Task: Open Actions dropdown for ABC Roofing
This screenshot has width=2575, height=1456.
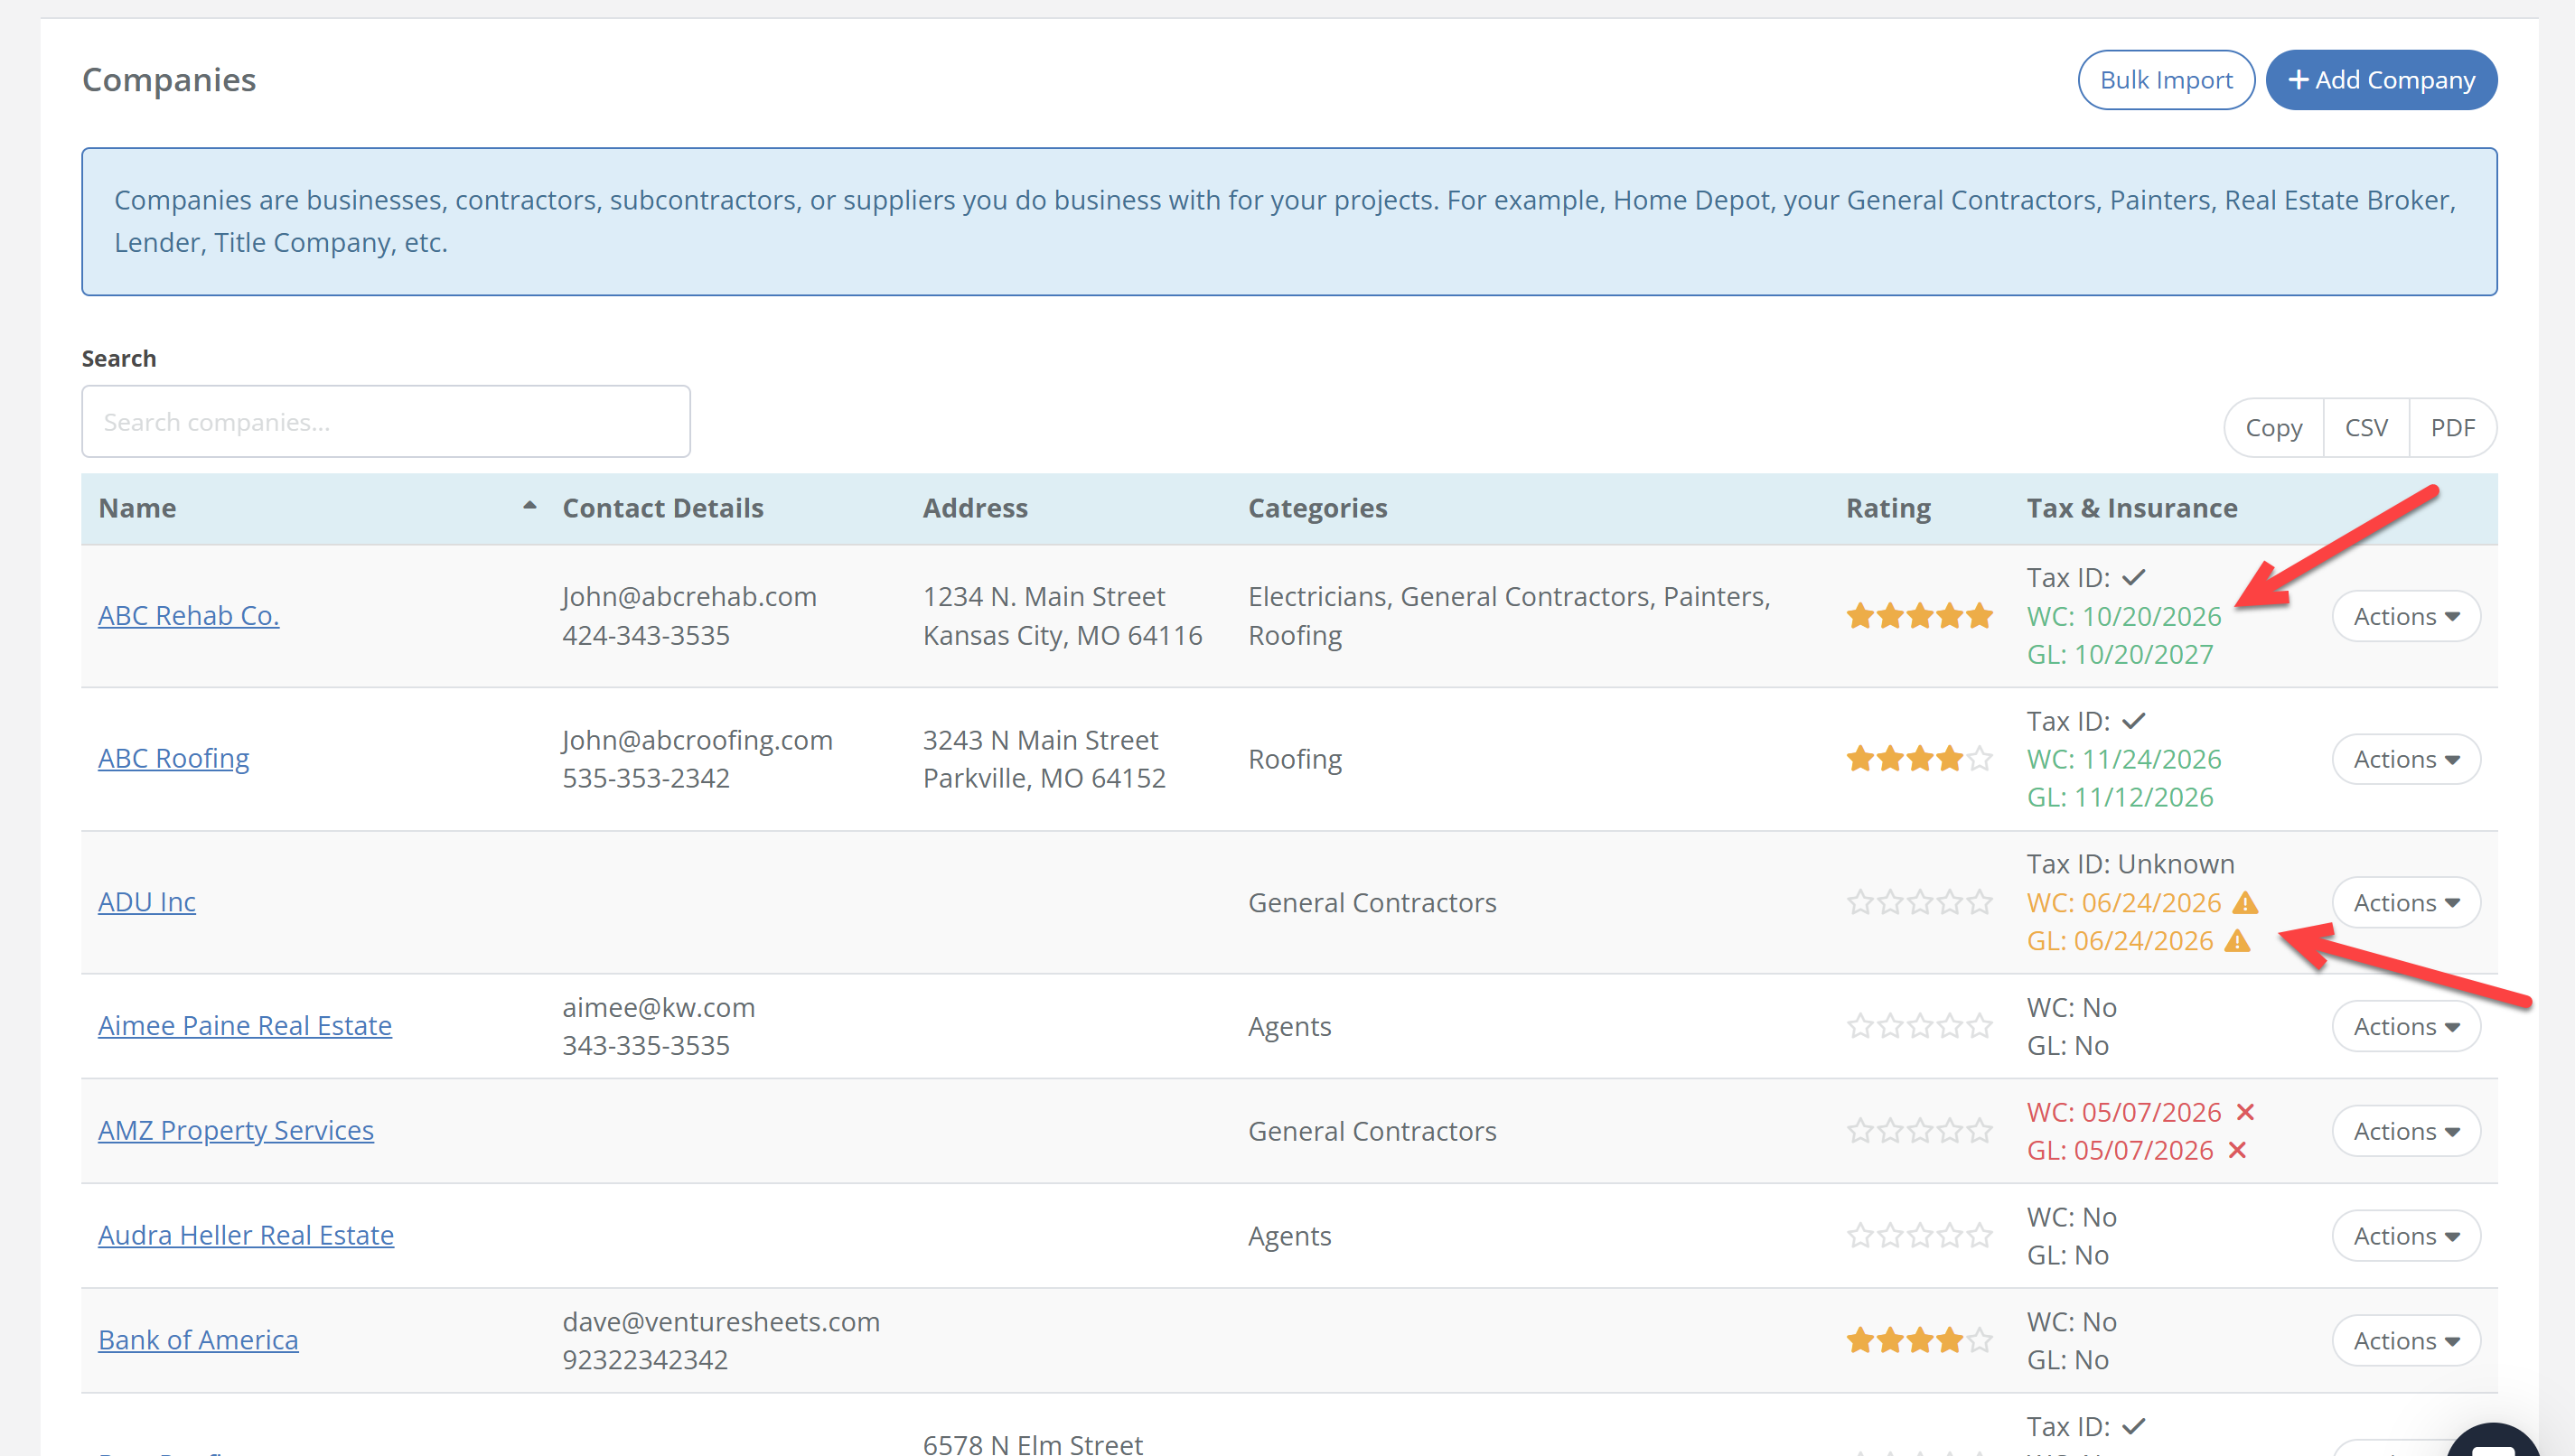Action: pos(2405,759)
